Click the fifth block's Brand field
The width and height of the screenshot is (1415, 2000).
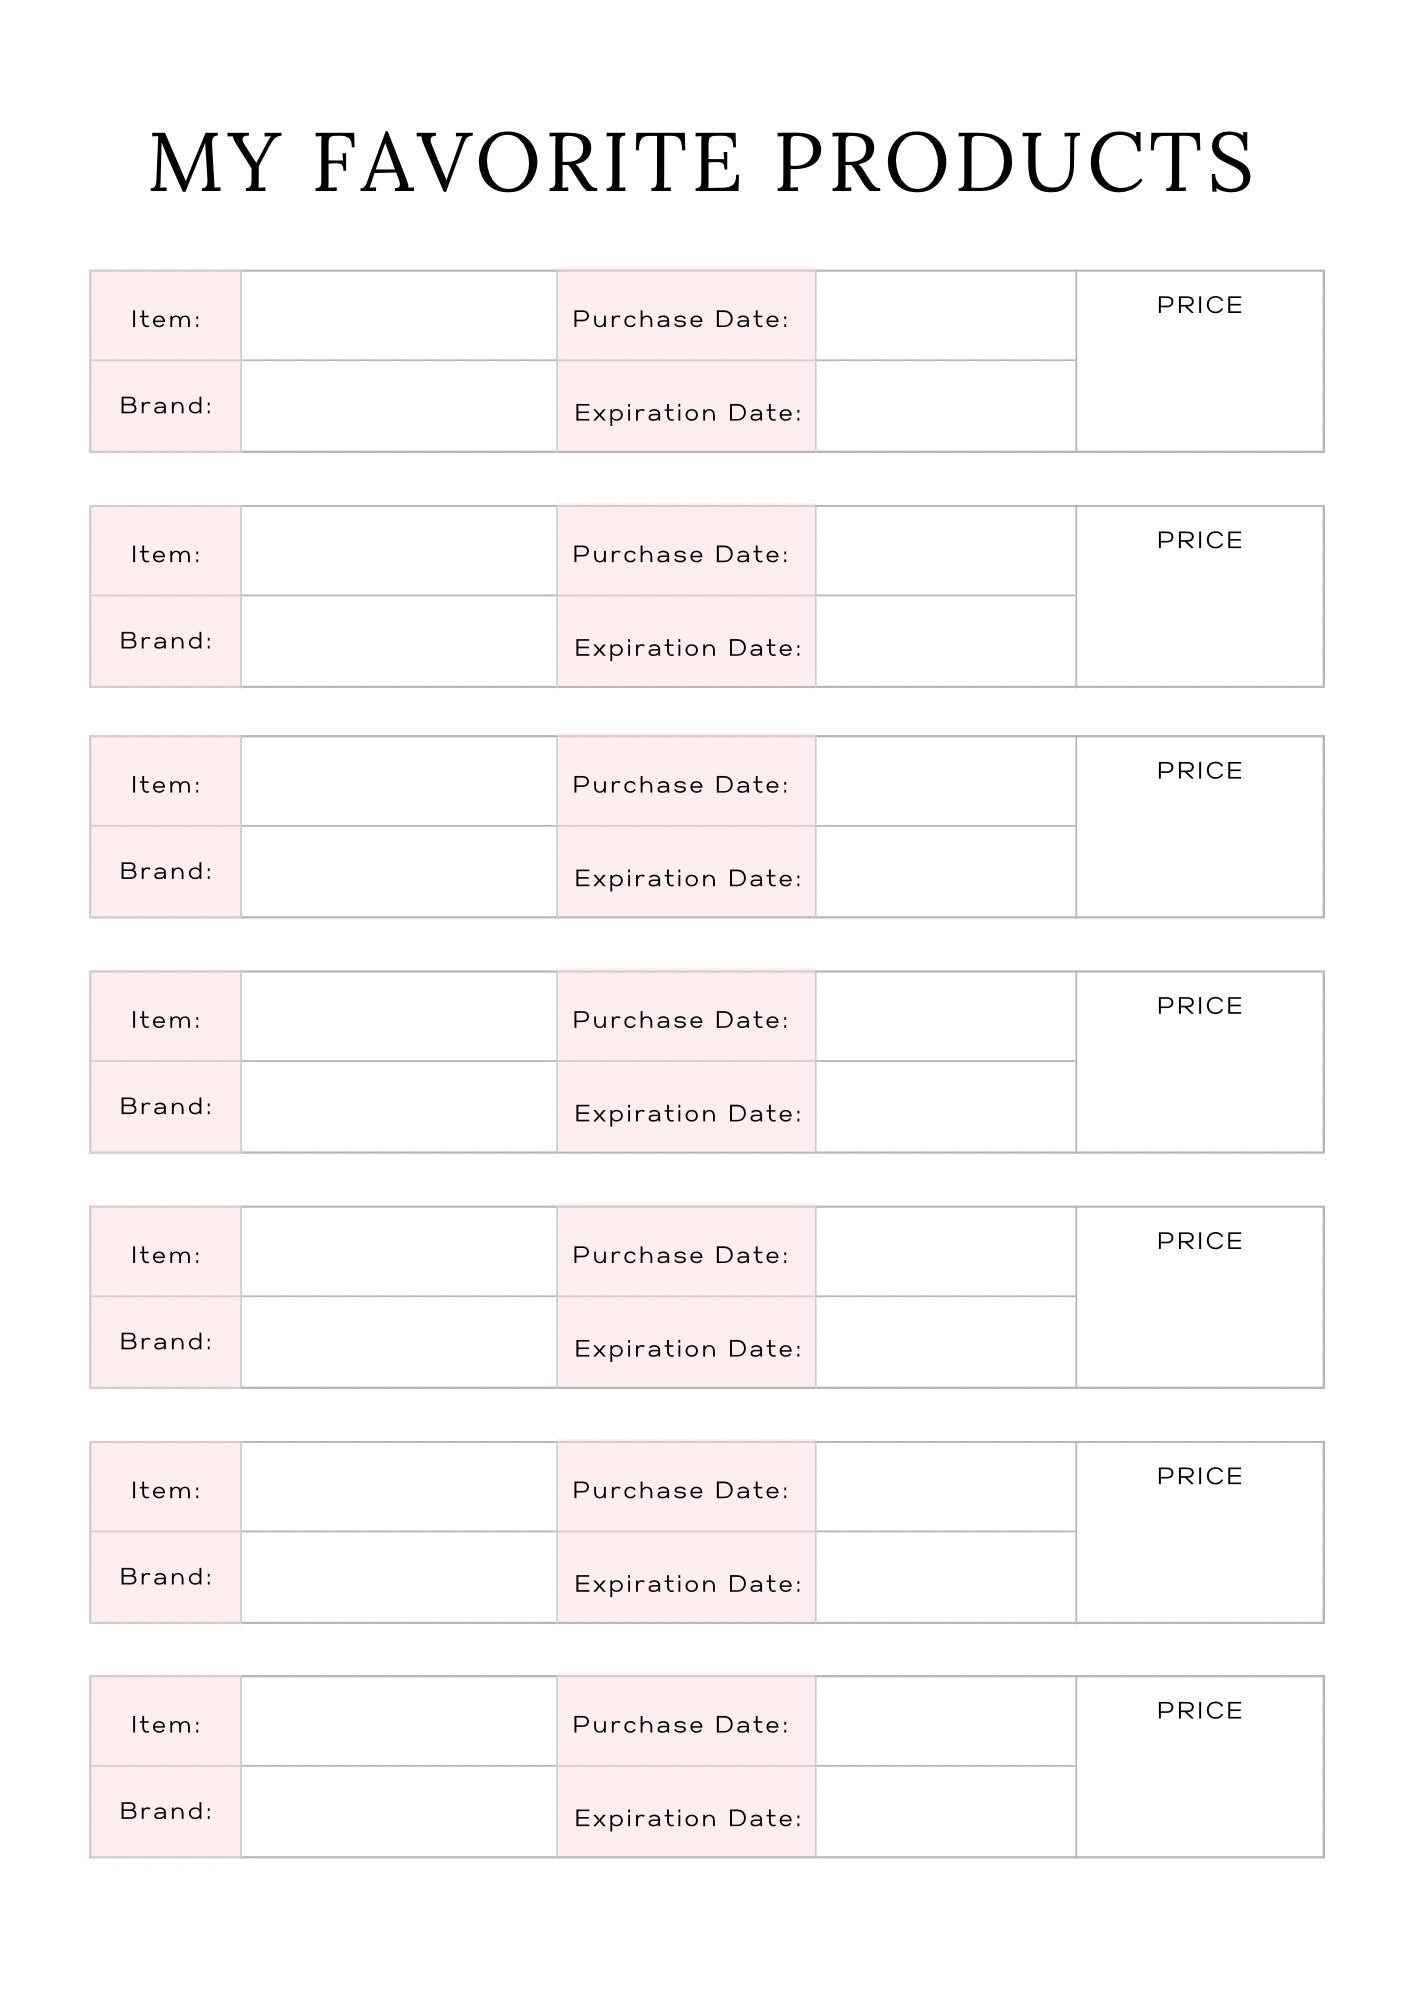coord(399,1342)
